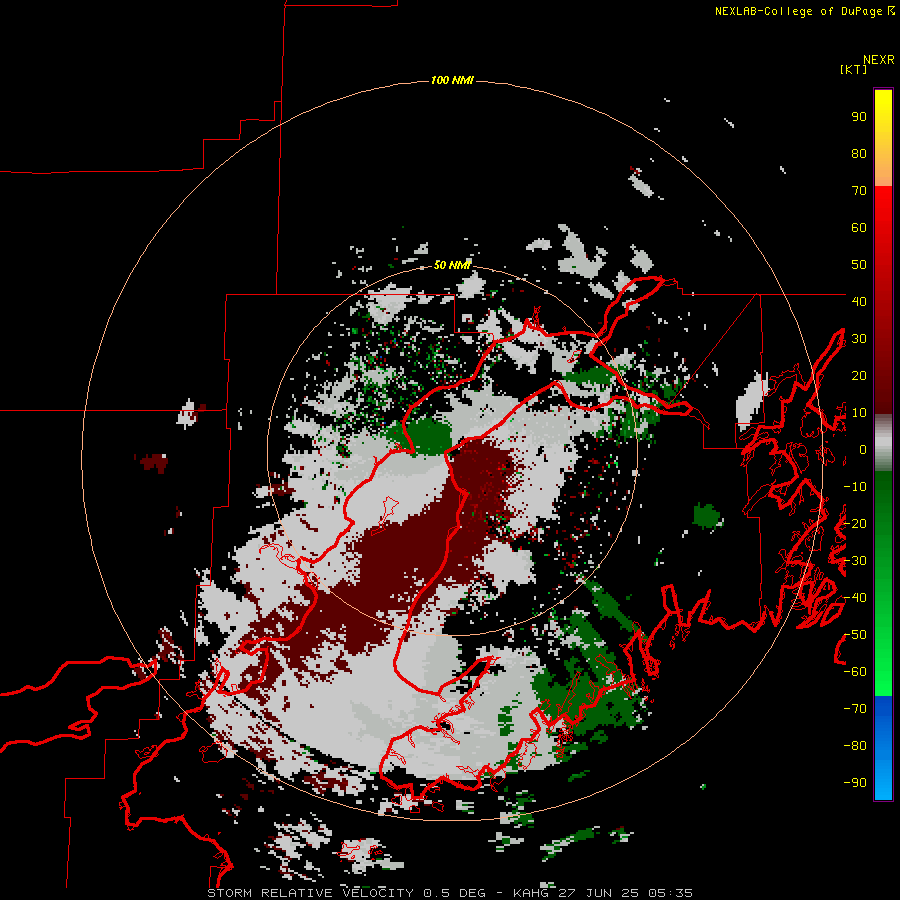Click the NEXLAB-College of DuPage header text

coord(804,11)
